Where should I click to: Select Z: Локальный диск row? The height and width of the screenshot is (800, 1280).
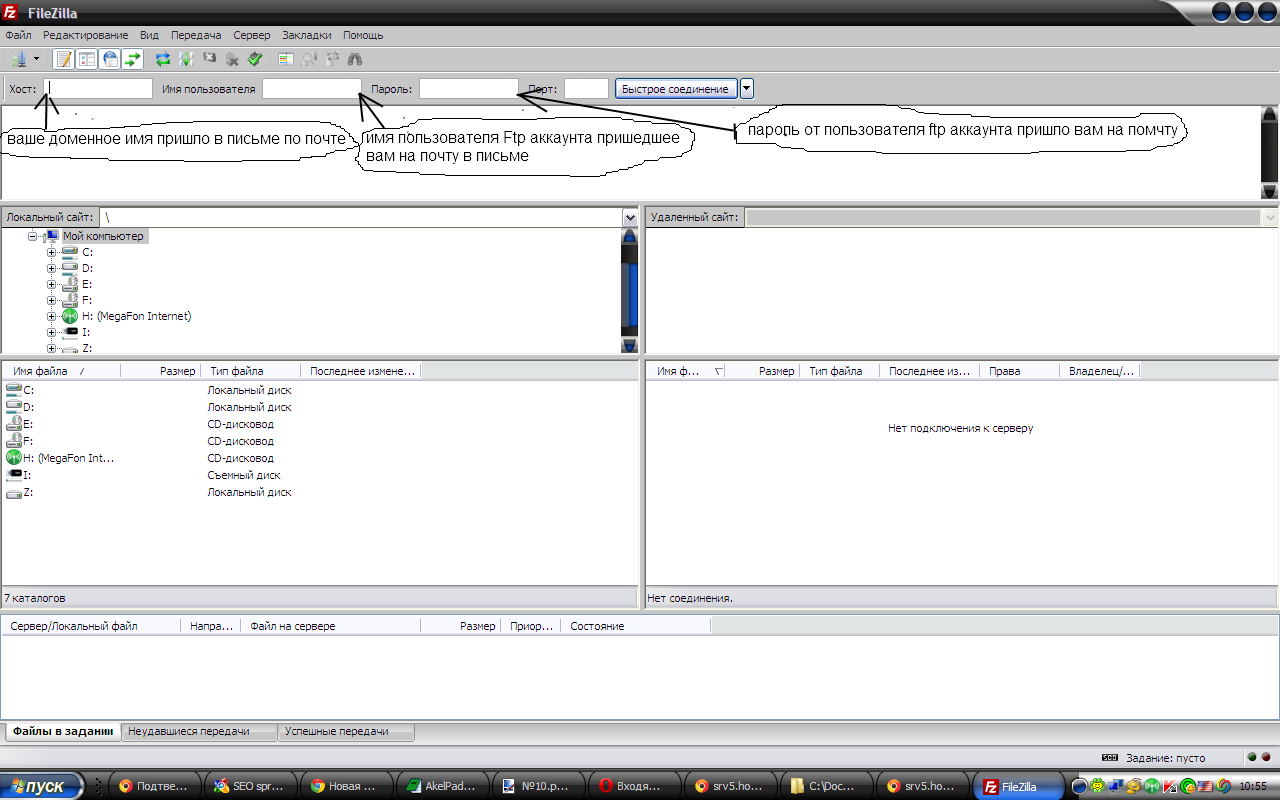tap(212, 492)
